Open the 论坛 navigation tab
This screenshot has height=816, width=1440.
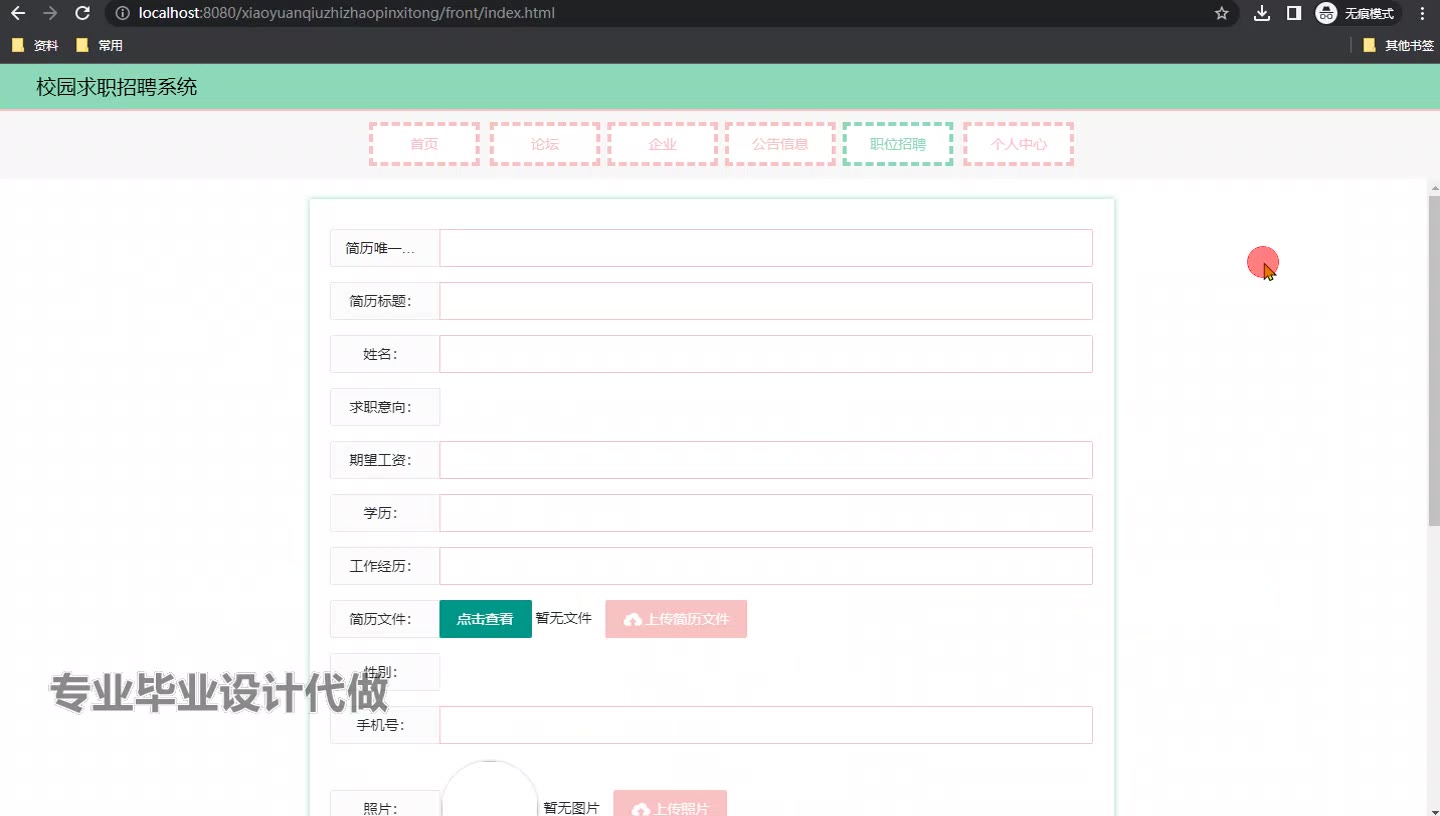(545, 144)
